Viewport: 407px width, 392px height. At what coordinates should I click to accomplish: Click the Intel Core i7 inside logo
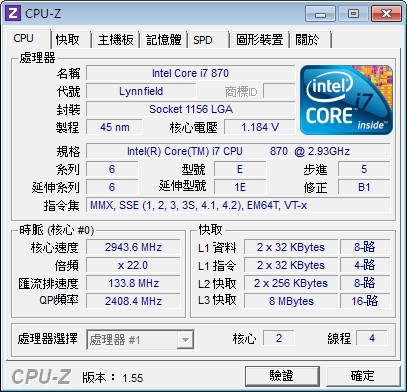coord(346,100)
